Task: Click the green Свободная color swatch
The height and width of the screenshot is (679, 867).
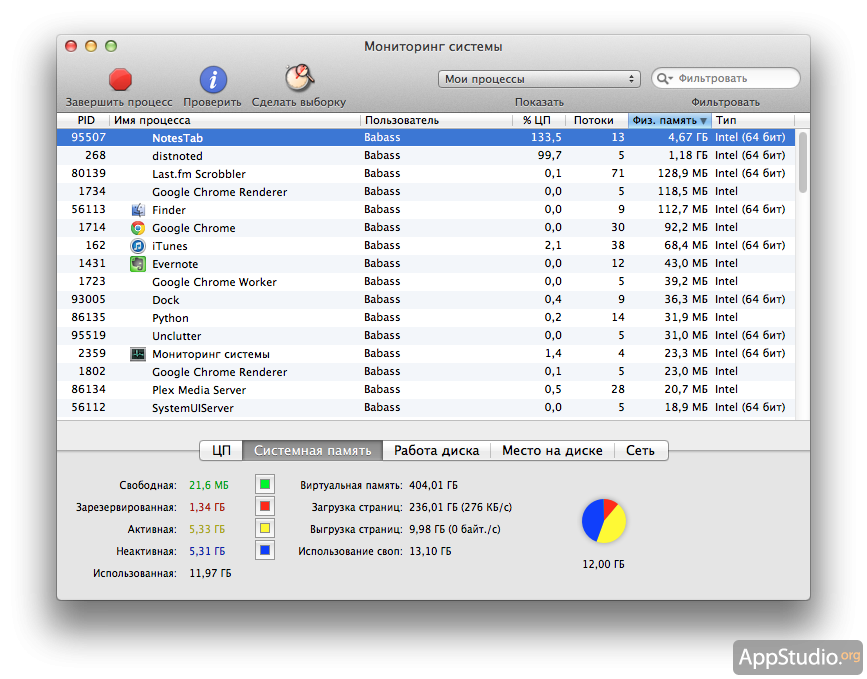Action: (x=265, y=484)
